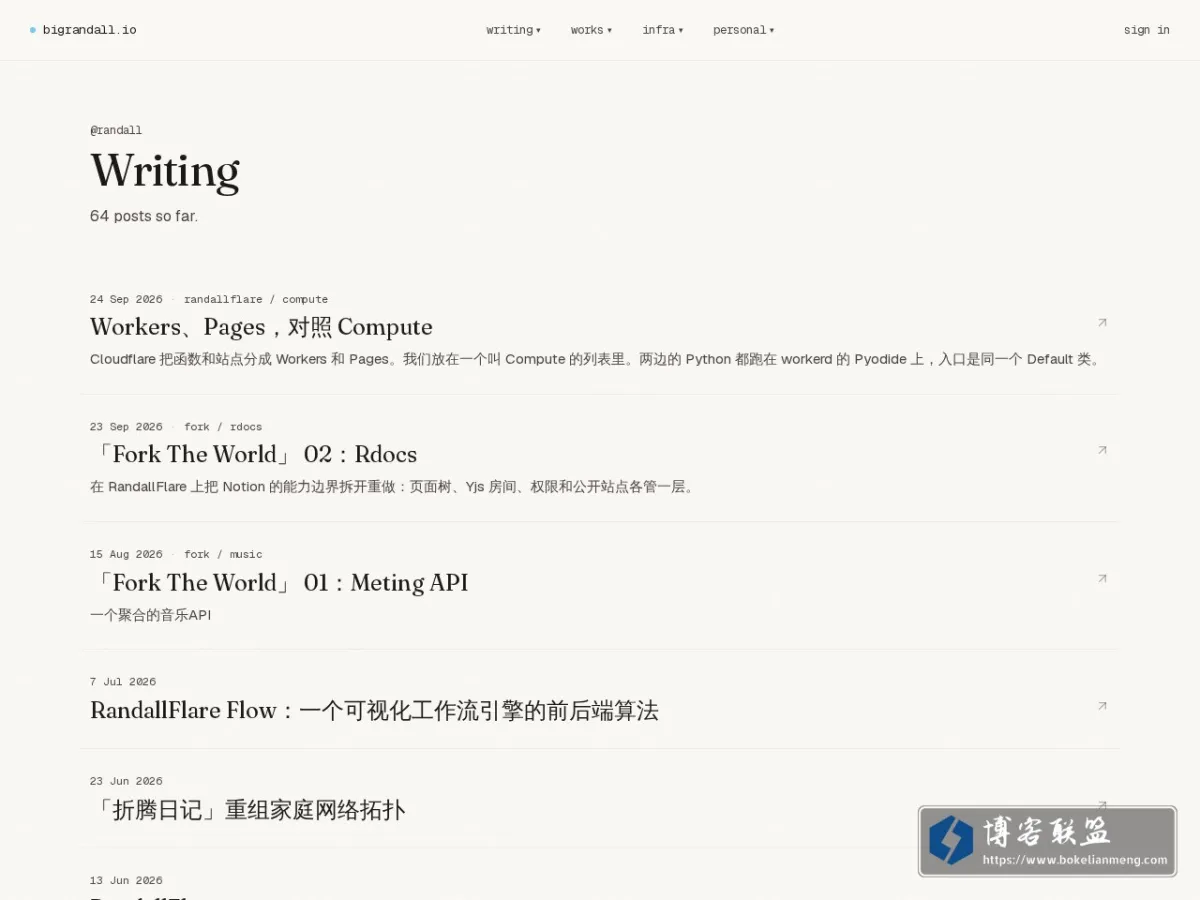Select the randallflare / compute tag
This screenshot has width=1200, height=900.
click(256, 299)
